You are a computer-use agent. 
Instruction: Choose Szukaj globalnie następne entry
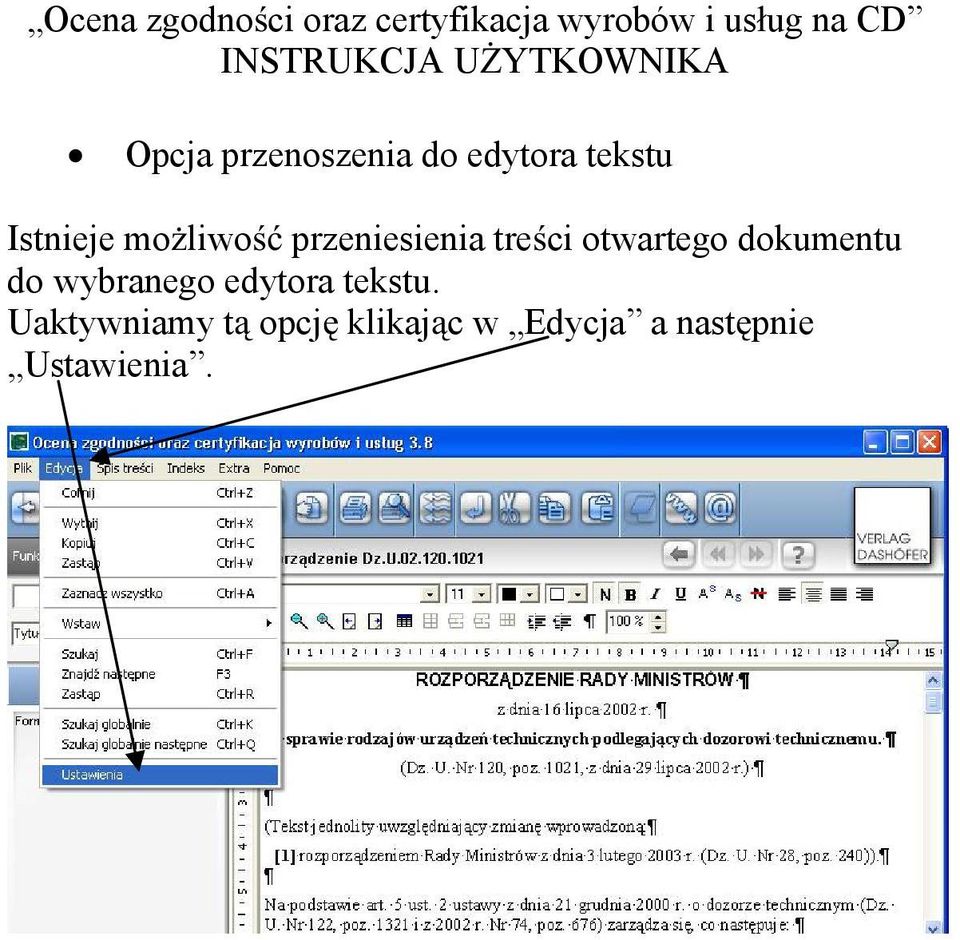[160, 745]
